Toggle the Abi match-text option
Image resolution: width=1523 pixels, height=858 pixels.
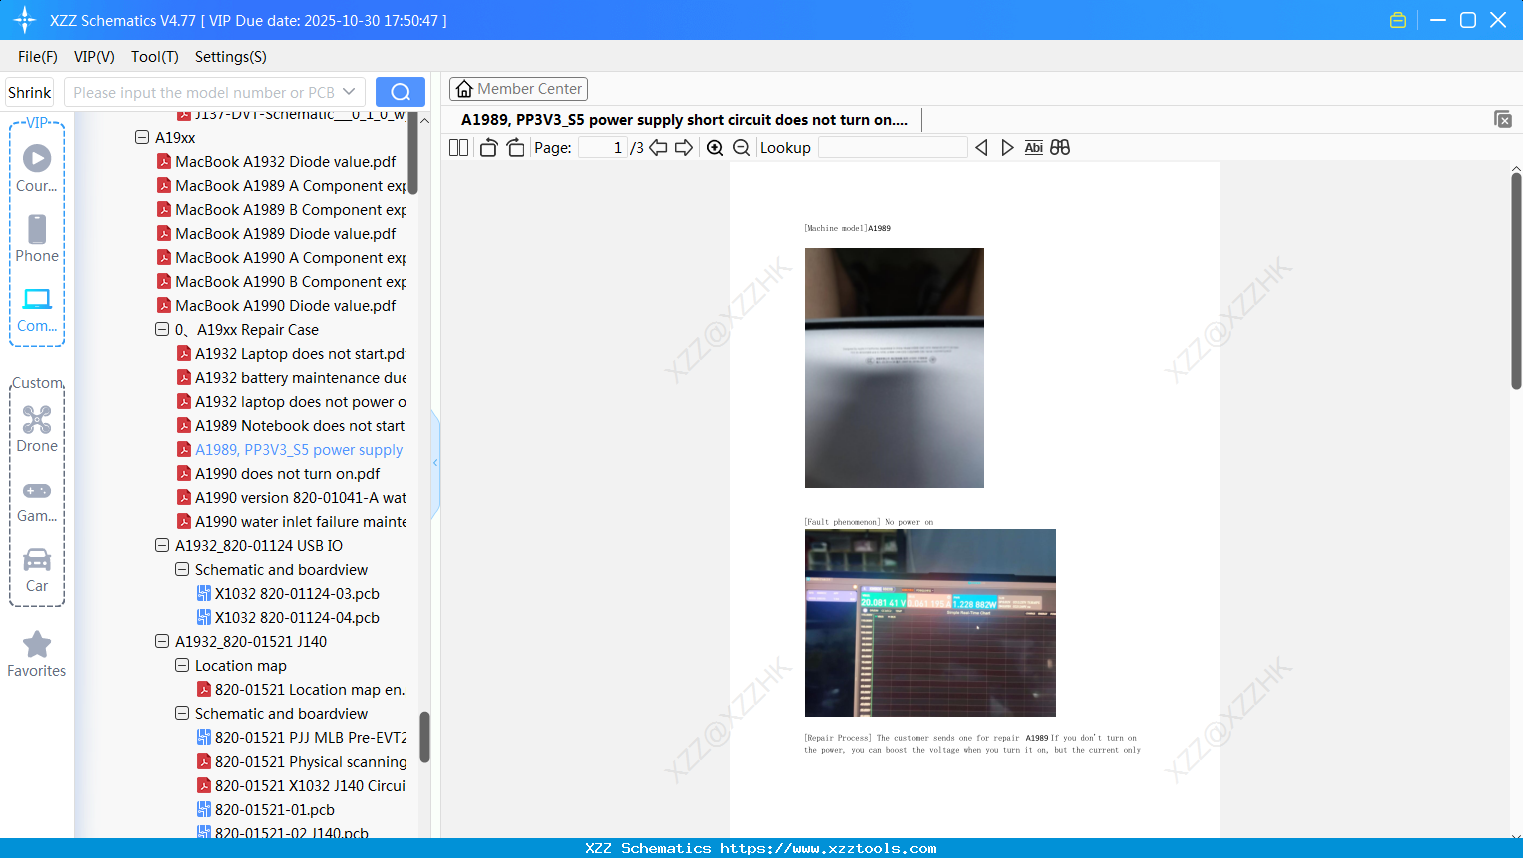(x=1034, y=148)
